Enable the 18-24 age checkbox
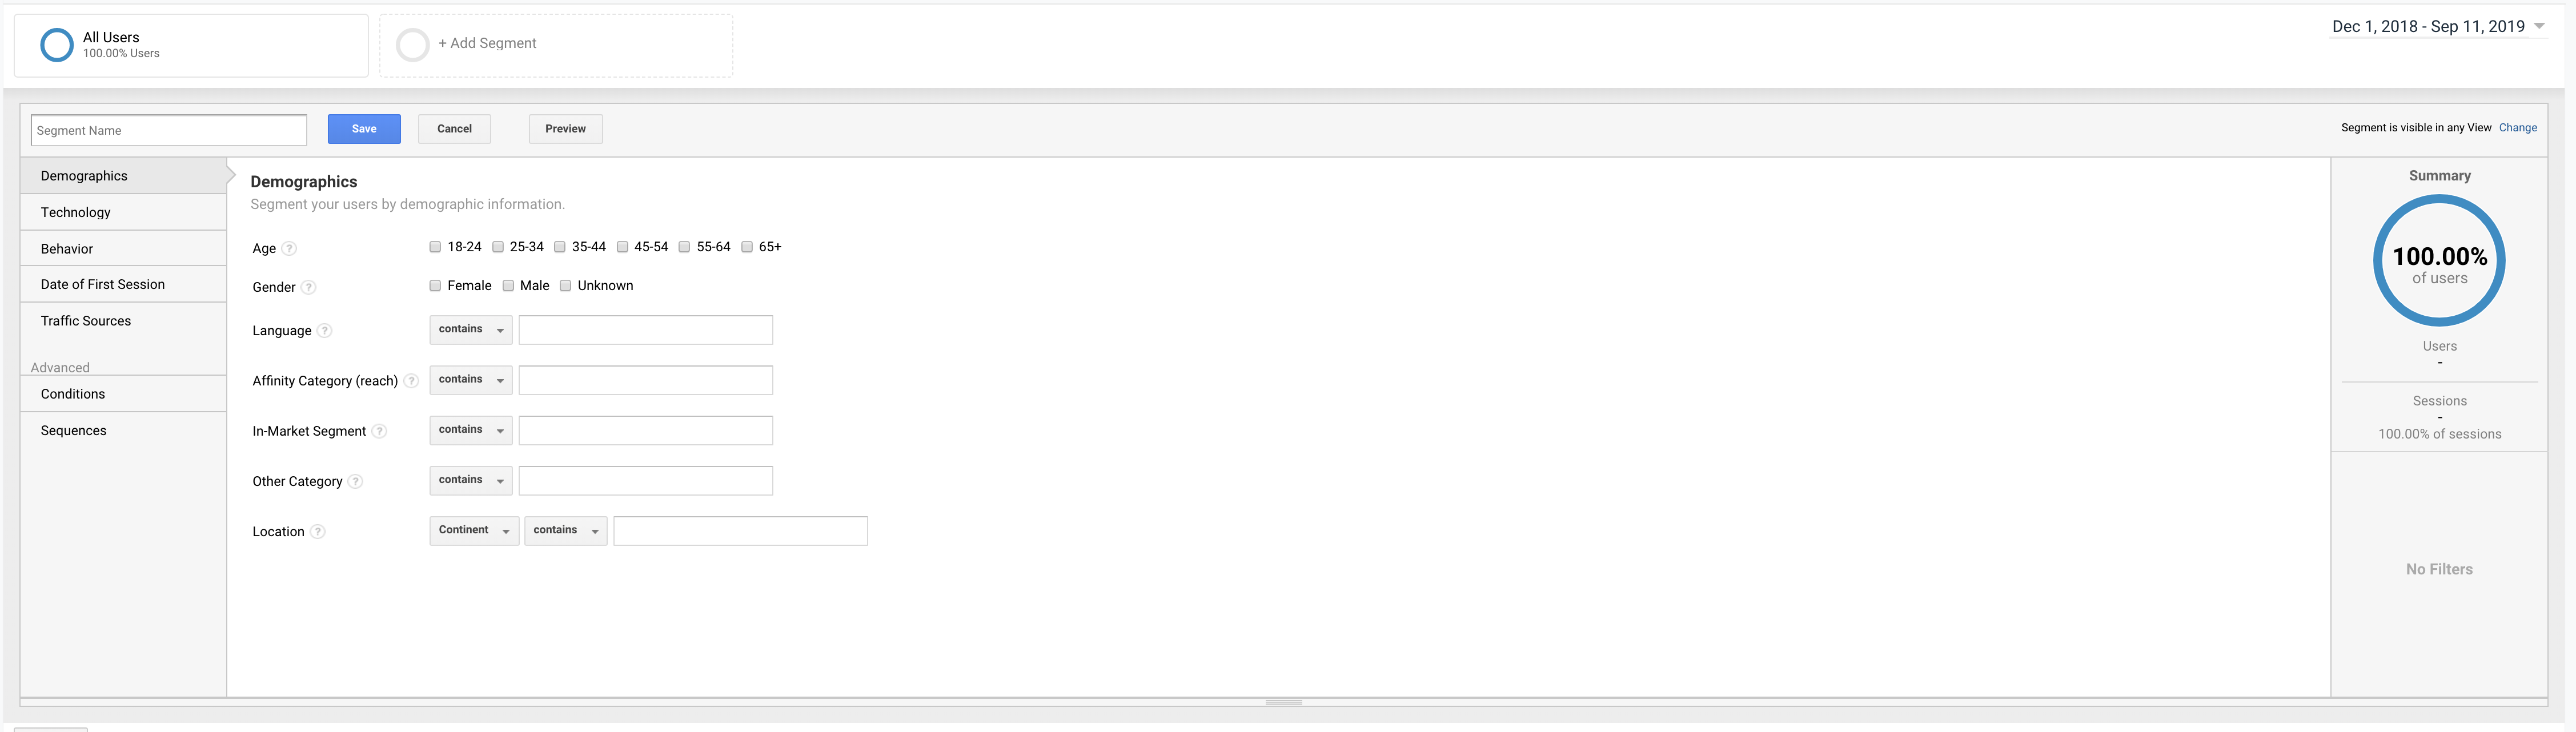2576x732 pixels. (x=434, y=246)
